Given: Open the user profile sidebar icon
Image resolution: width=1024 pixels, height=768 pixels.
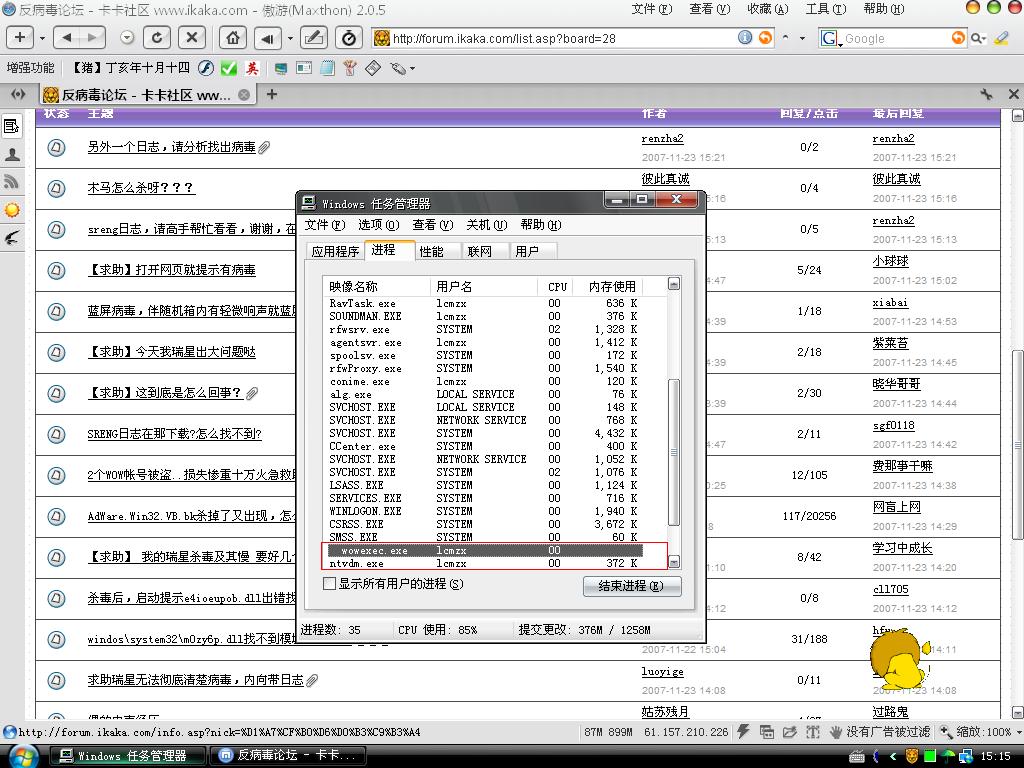Looking at the screenshot, I should point(12,154).
